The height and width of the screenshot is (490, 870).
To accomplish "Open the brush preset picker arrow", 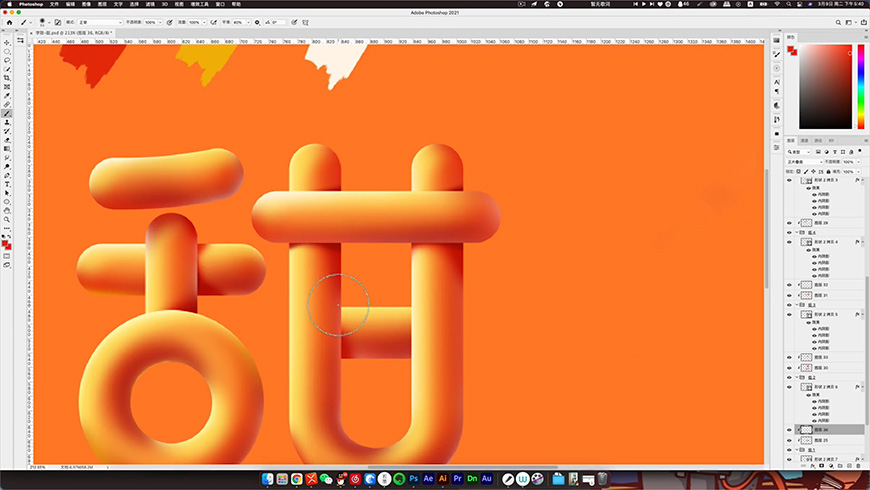I will (49, 23).
